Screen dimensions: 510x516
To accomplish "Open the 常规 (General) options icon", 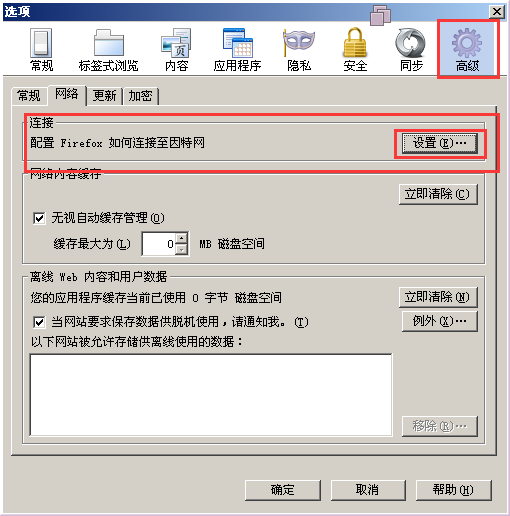I will coord(41,50).
